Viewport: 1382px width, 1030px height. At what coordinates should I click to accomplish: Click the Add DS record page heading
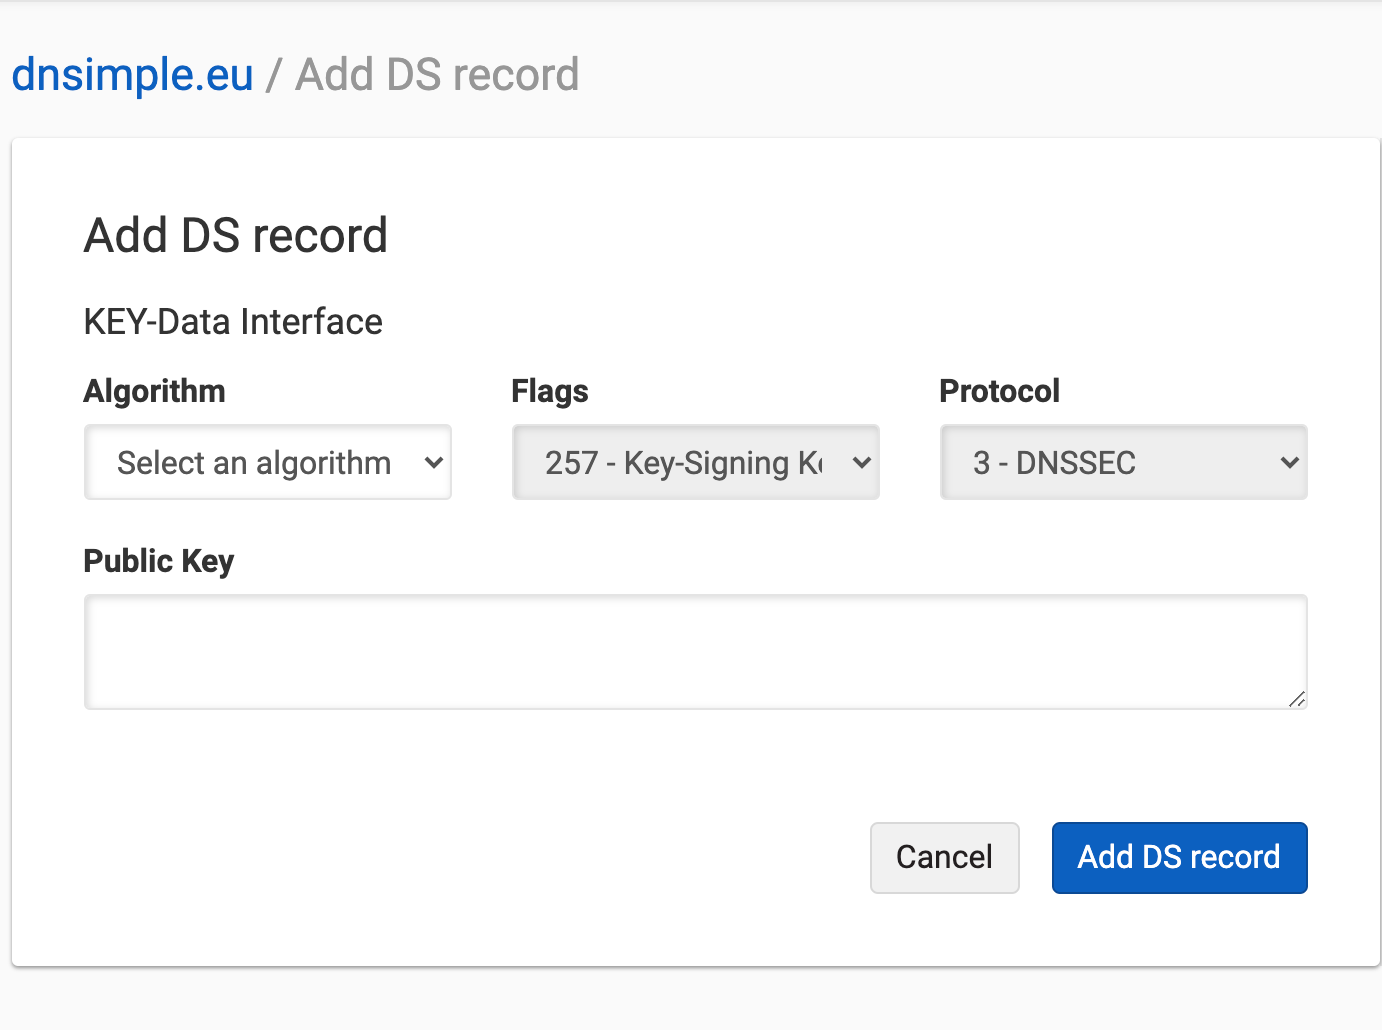235,235
